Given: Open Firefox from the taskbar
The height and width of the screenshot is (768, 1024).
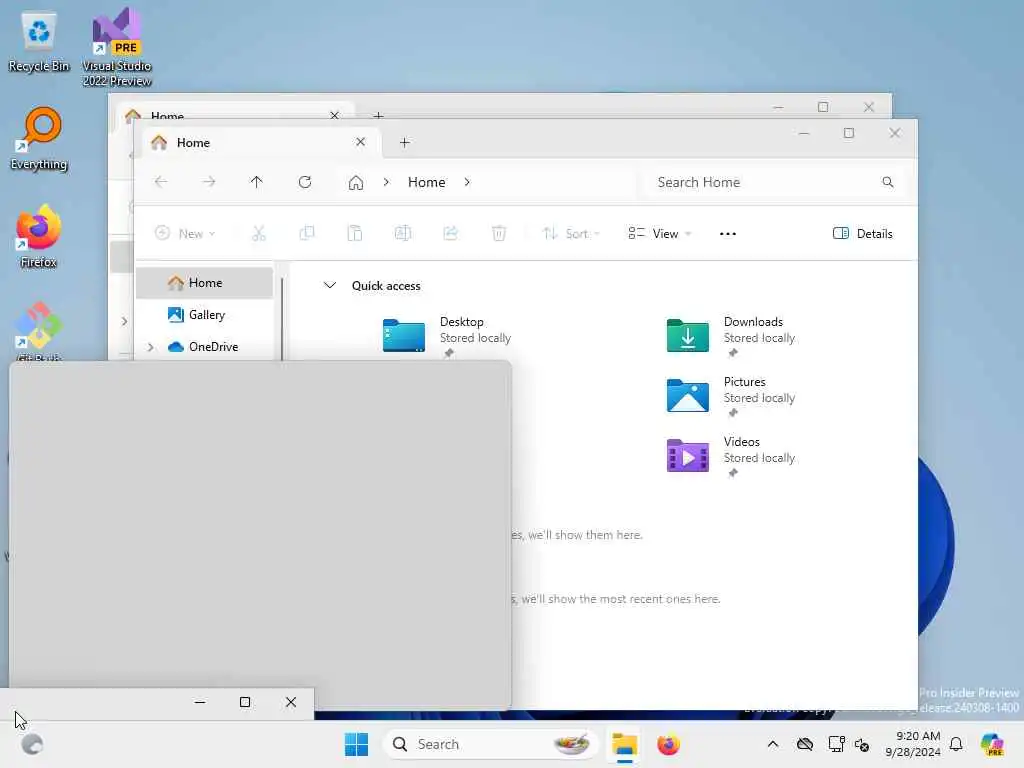Looking at the screenshot, I should pyautogui.click(x=668, y=744).
